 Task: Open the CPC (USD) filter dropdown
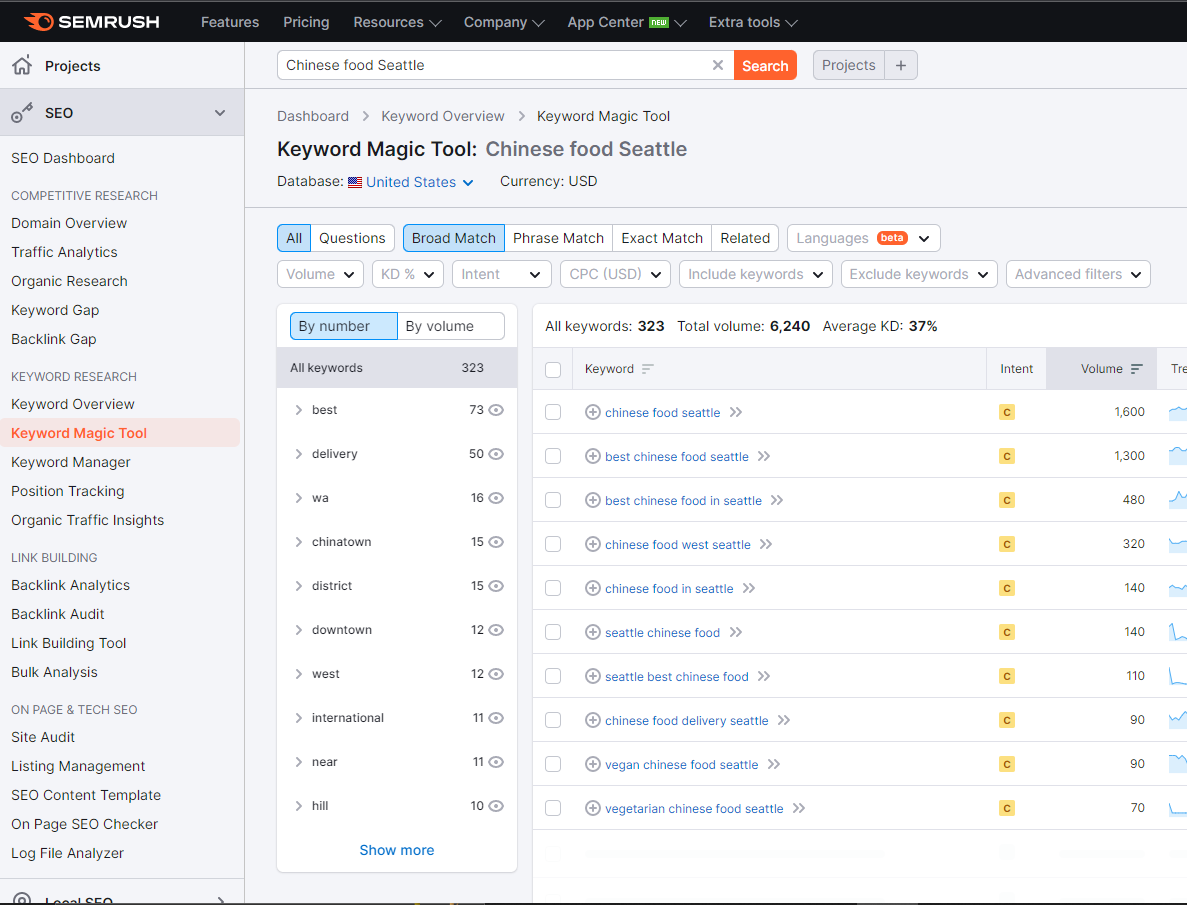click(615, 274)
